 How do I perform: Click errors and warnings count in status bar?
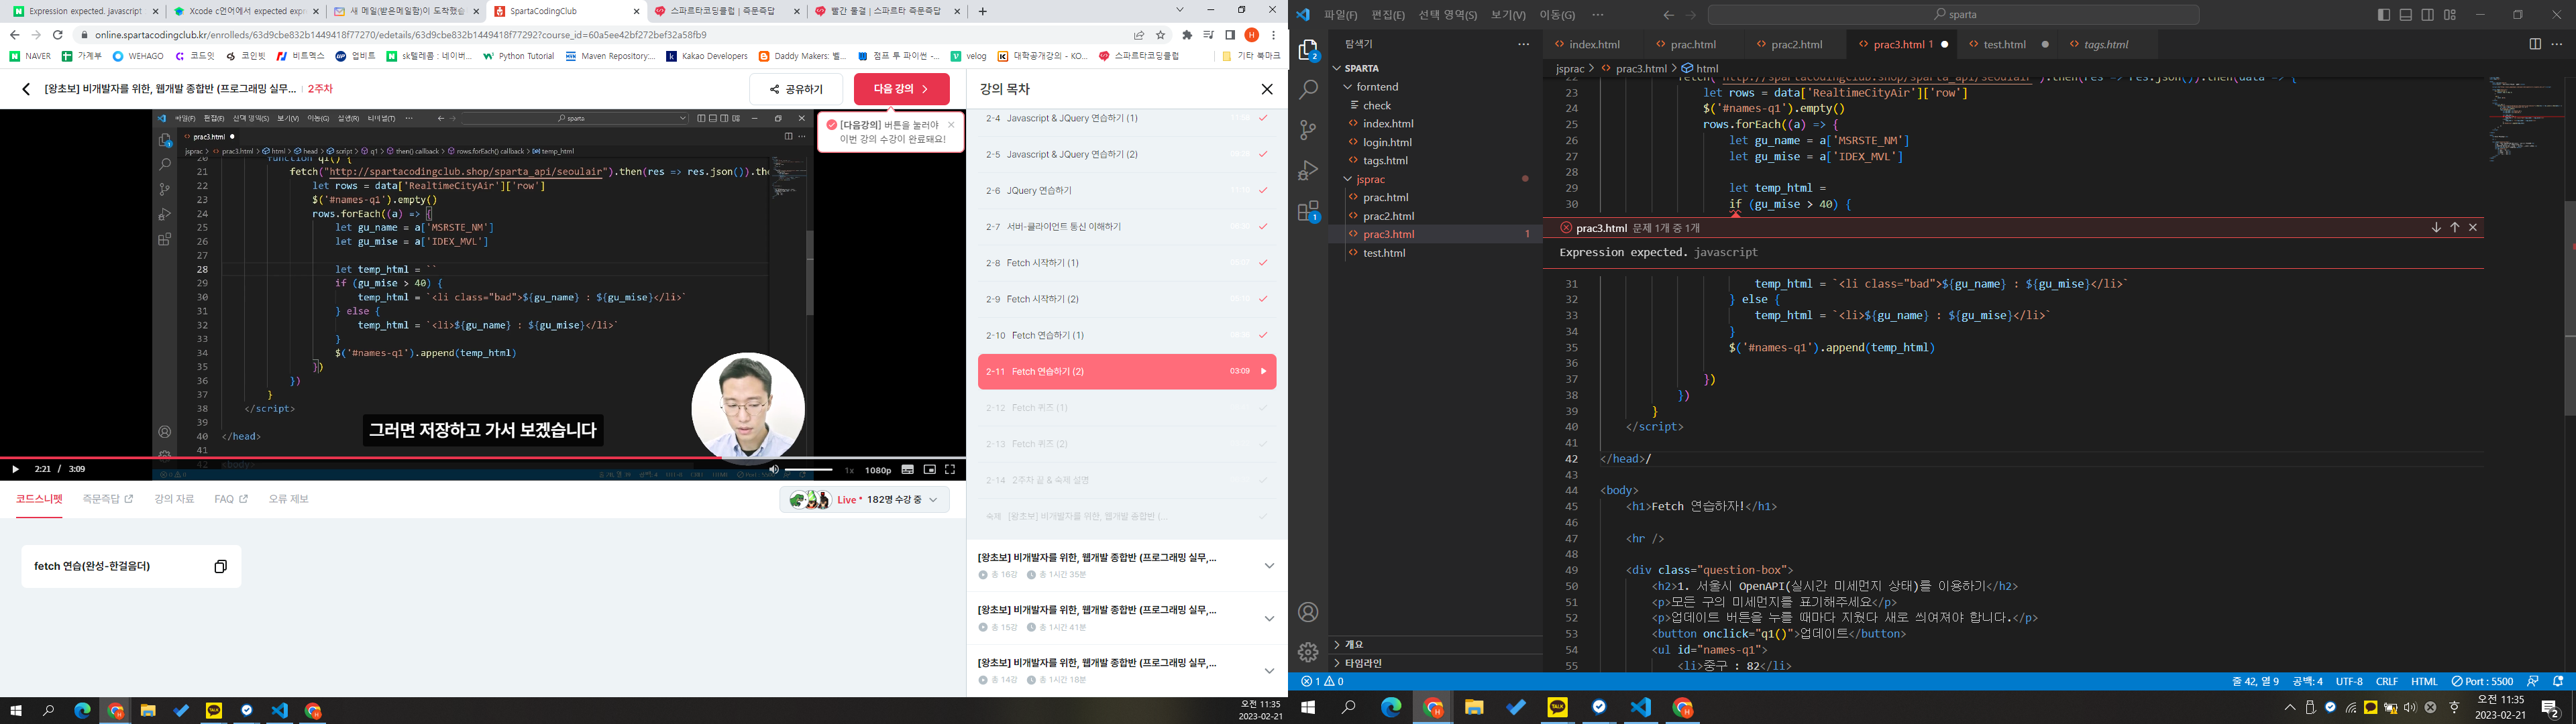[x=1322, y=681]
